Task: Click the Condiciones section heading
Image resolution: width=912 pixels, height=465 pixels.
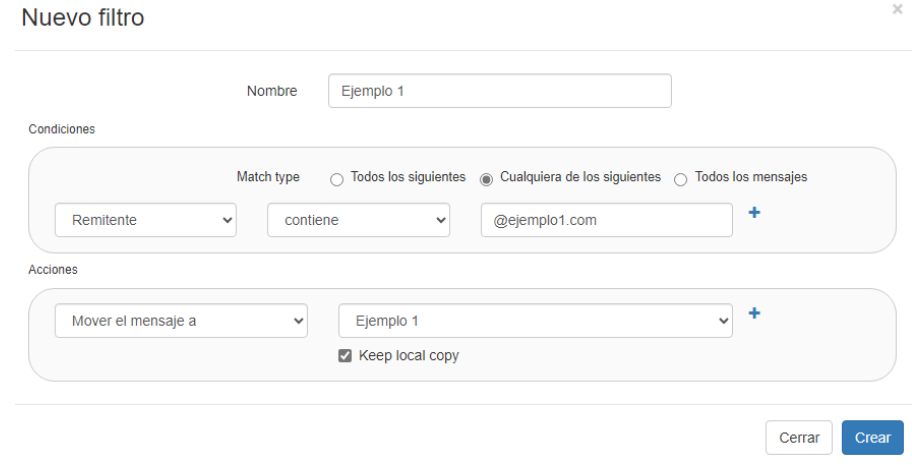Action: (62, 129)
